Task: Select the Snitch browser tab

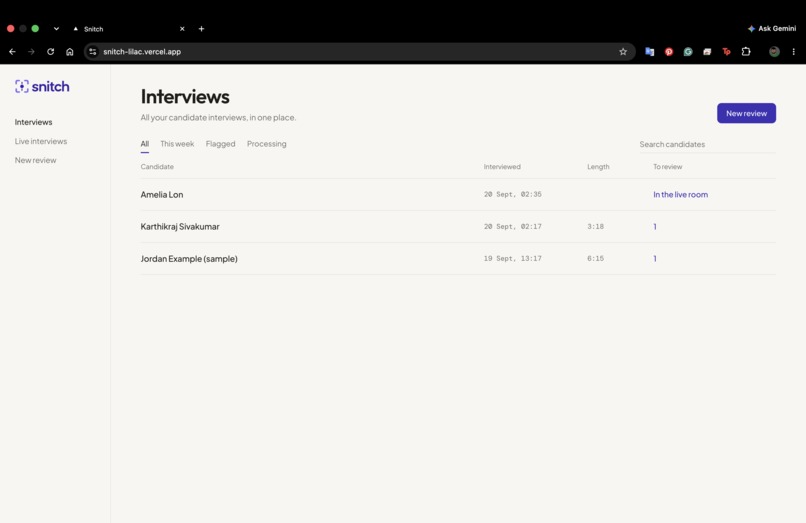Action: click(129, 29)
